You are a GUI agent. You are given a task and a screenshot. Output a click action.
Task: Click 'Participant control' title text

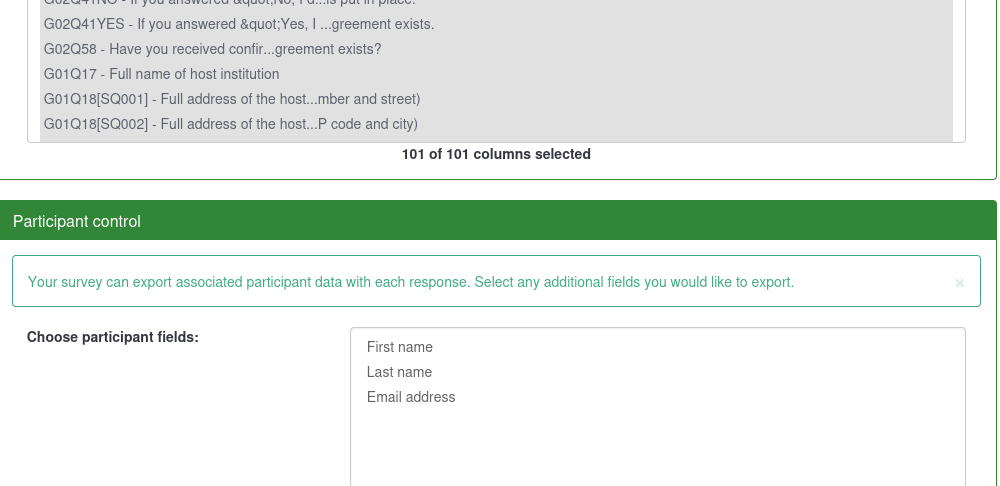pos(77,221)
